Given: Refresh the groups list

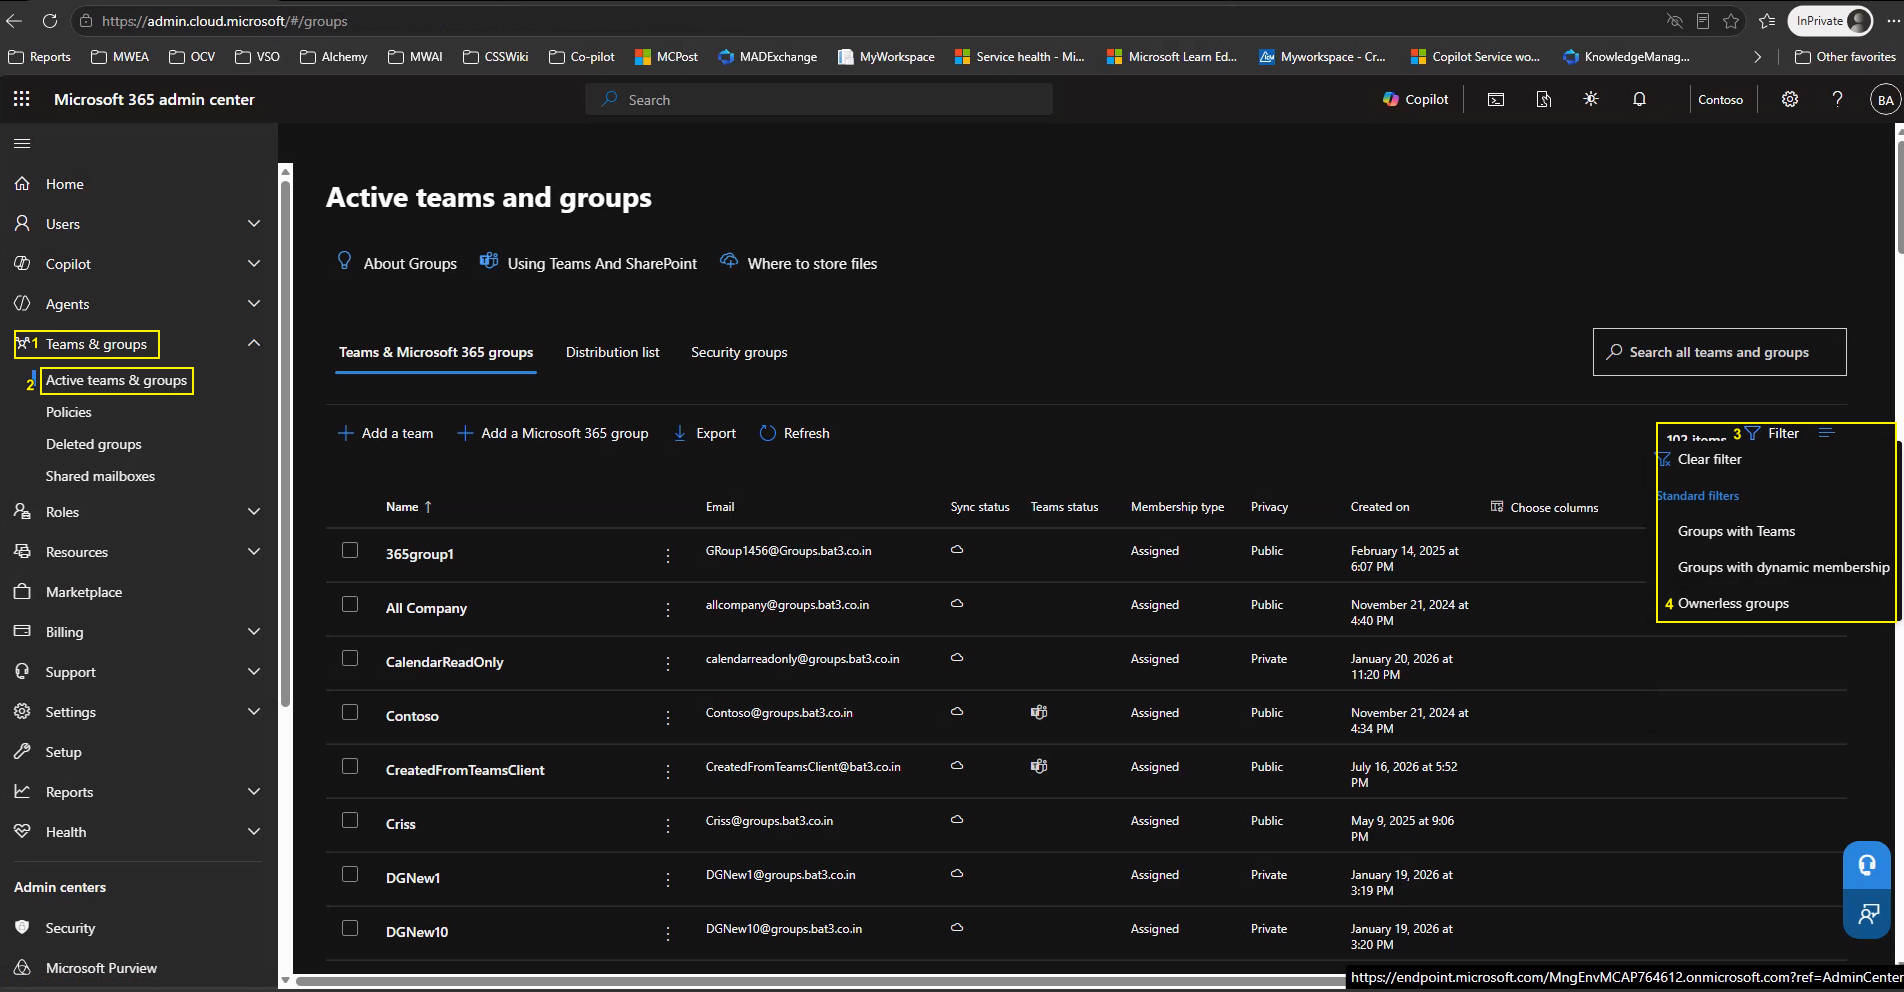Looking at the screenshot, I should [x=795, y=433].
